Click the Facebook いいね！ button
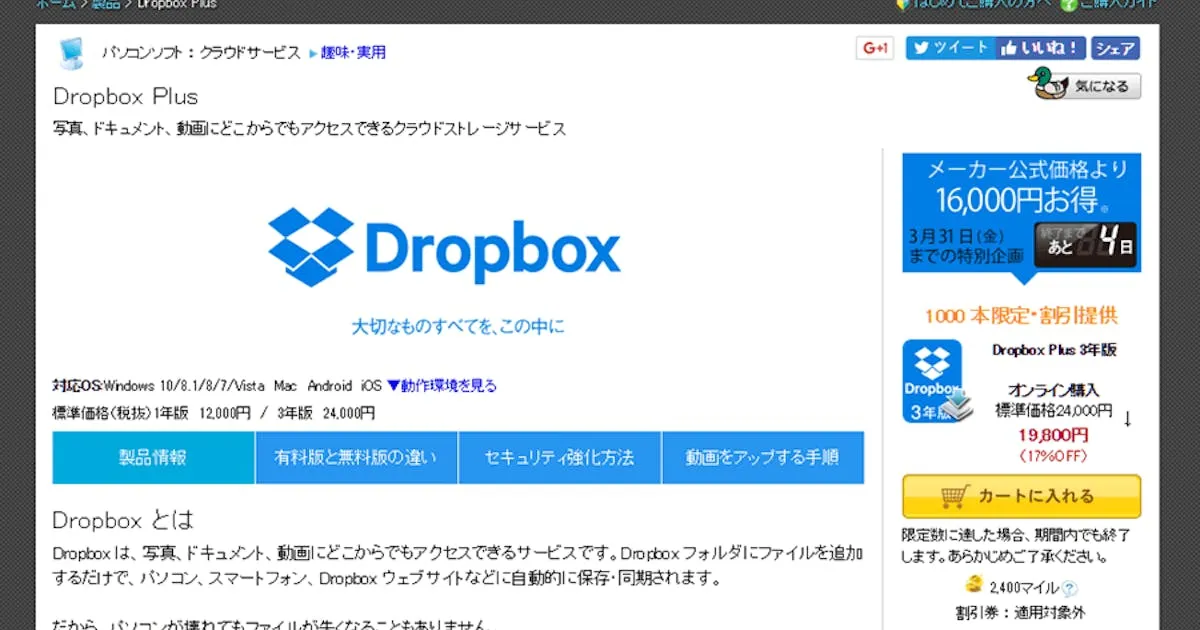 [1041, 48]
